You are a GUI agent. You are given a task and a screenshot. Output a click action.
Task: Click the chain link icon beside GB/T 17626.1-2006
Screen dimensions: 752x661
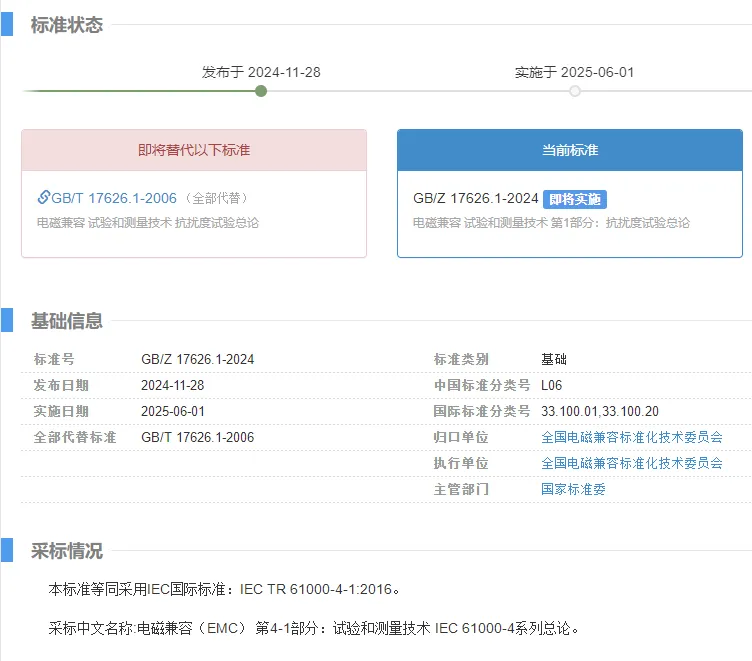44,198
